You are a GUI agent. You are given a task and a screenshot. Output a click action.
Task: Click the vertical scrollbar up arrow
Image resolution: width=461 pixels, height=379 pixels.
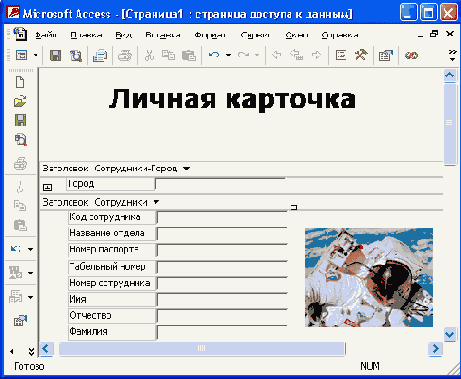[x=450, y=75]
